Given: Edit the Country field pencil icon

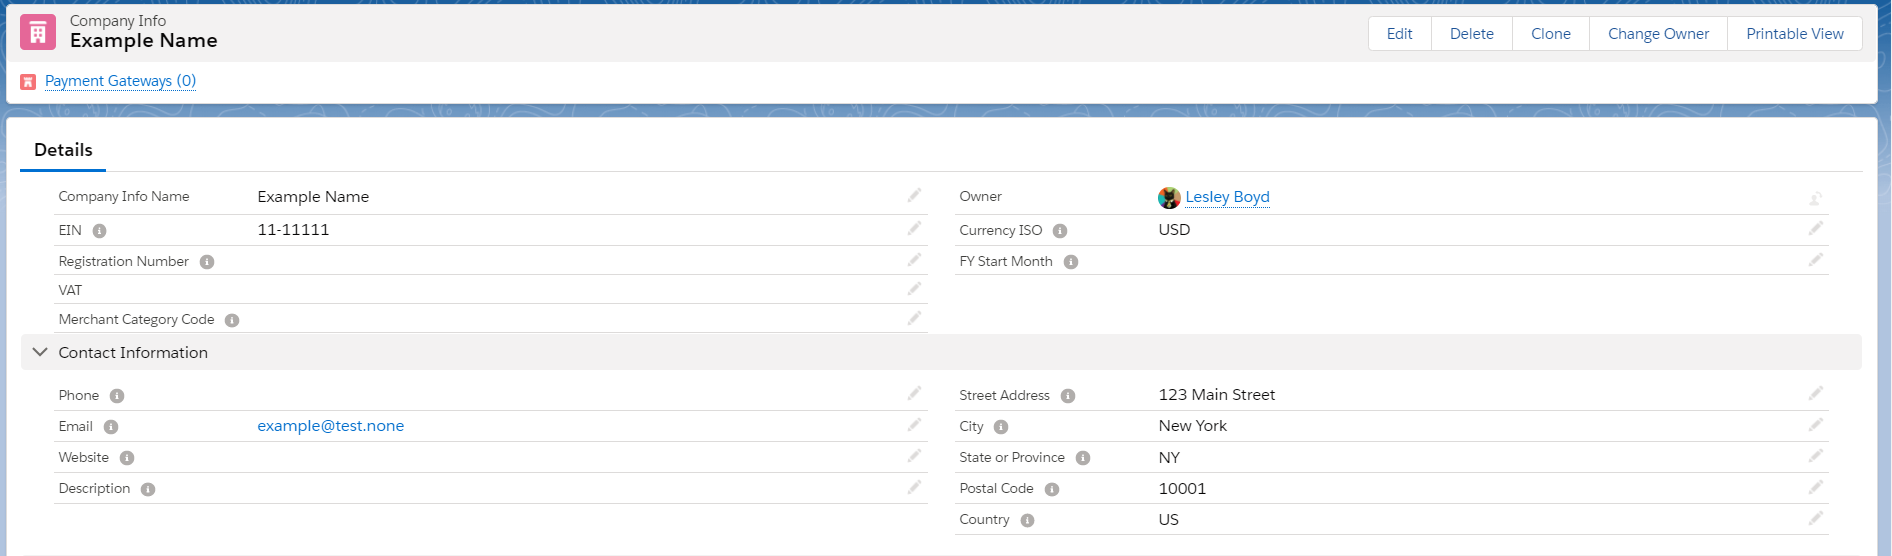Looking at the screenshot, I should tap(1816, 518).
